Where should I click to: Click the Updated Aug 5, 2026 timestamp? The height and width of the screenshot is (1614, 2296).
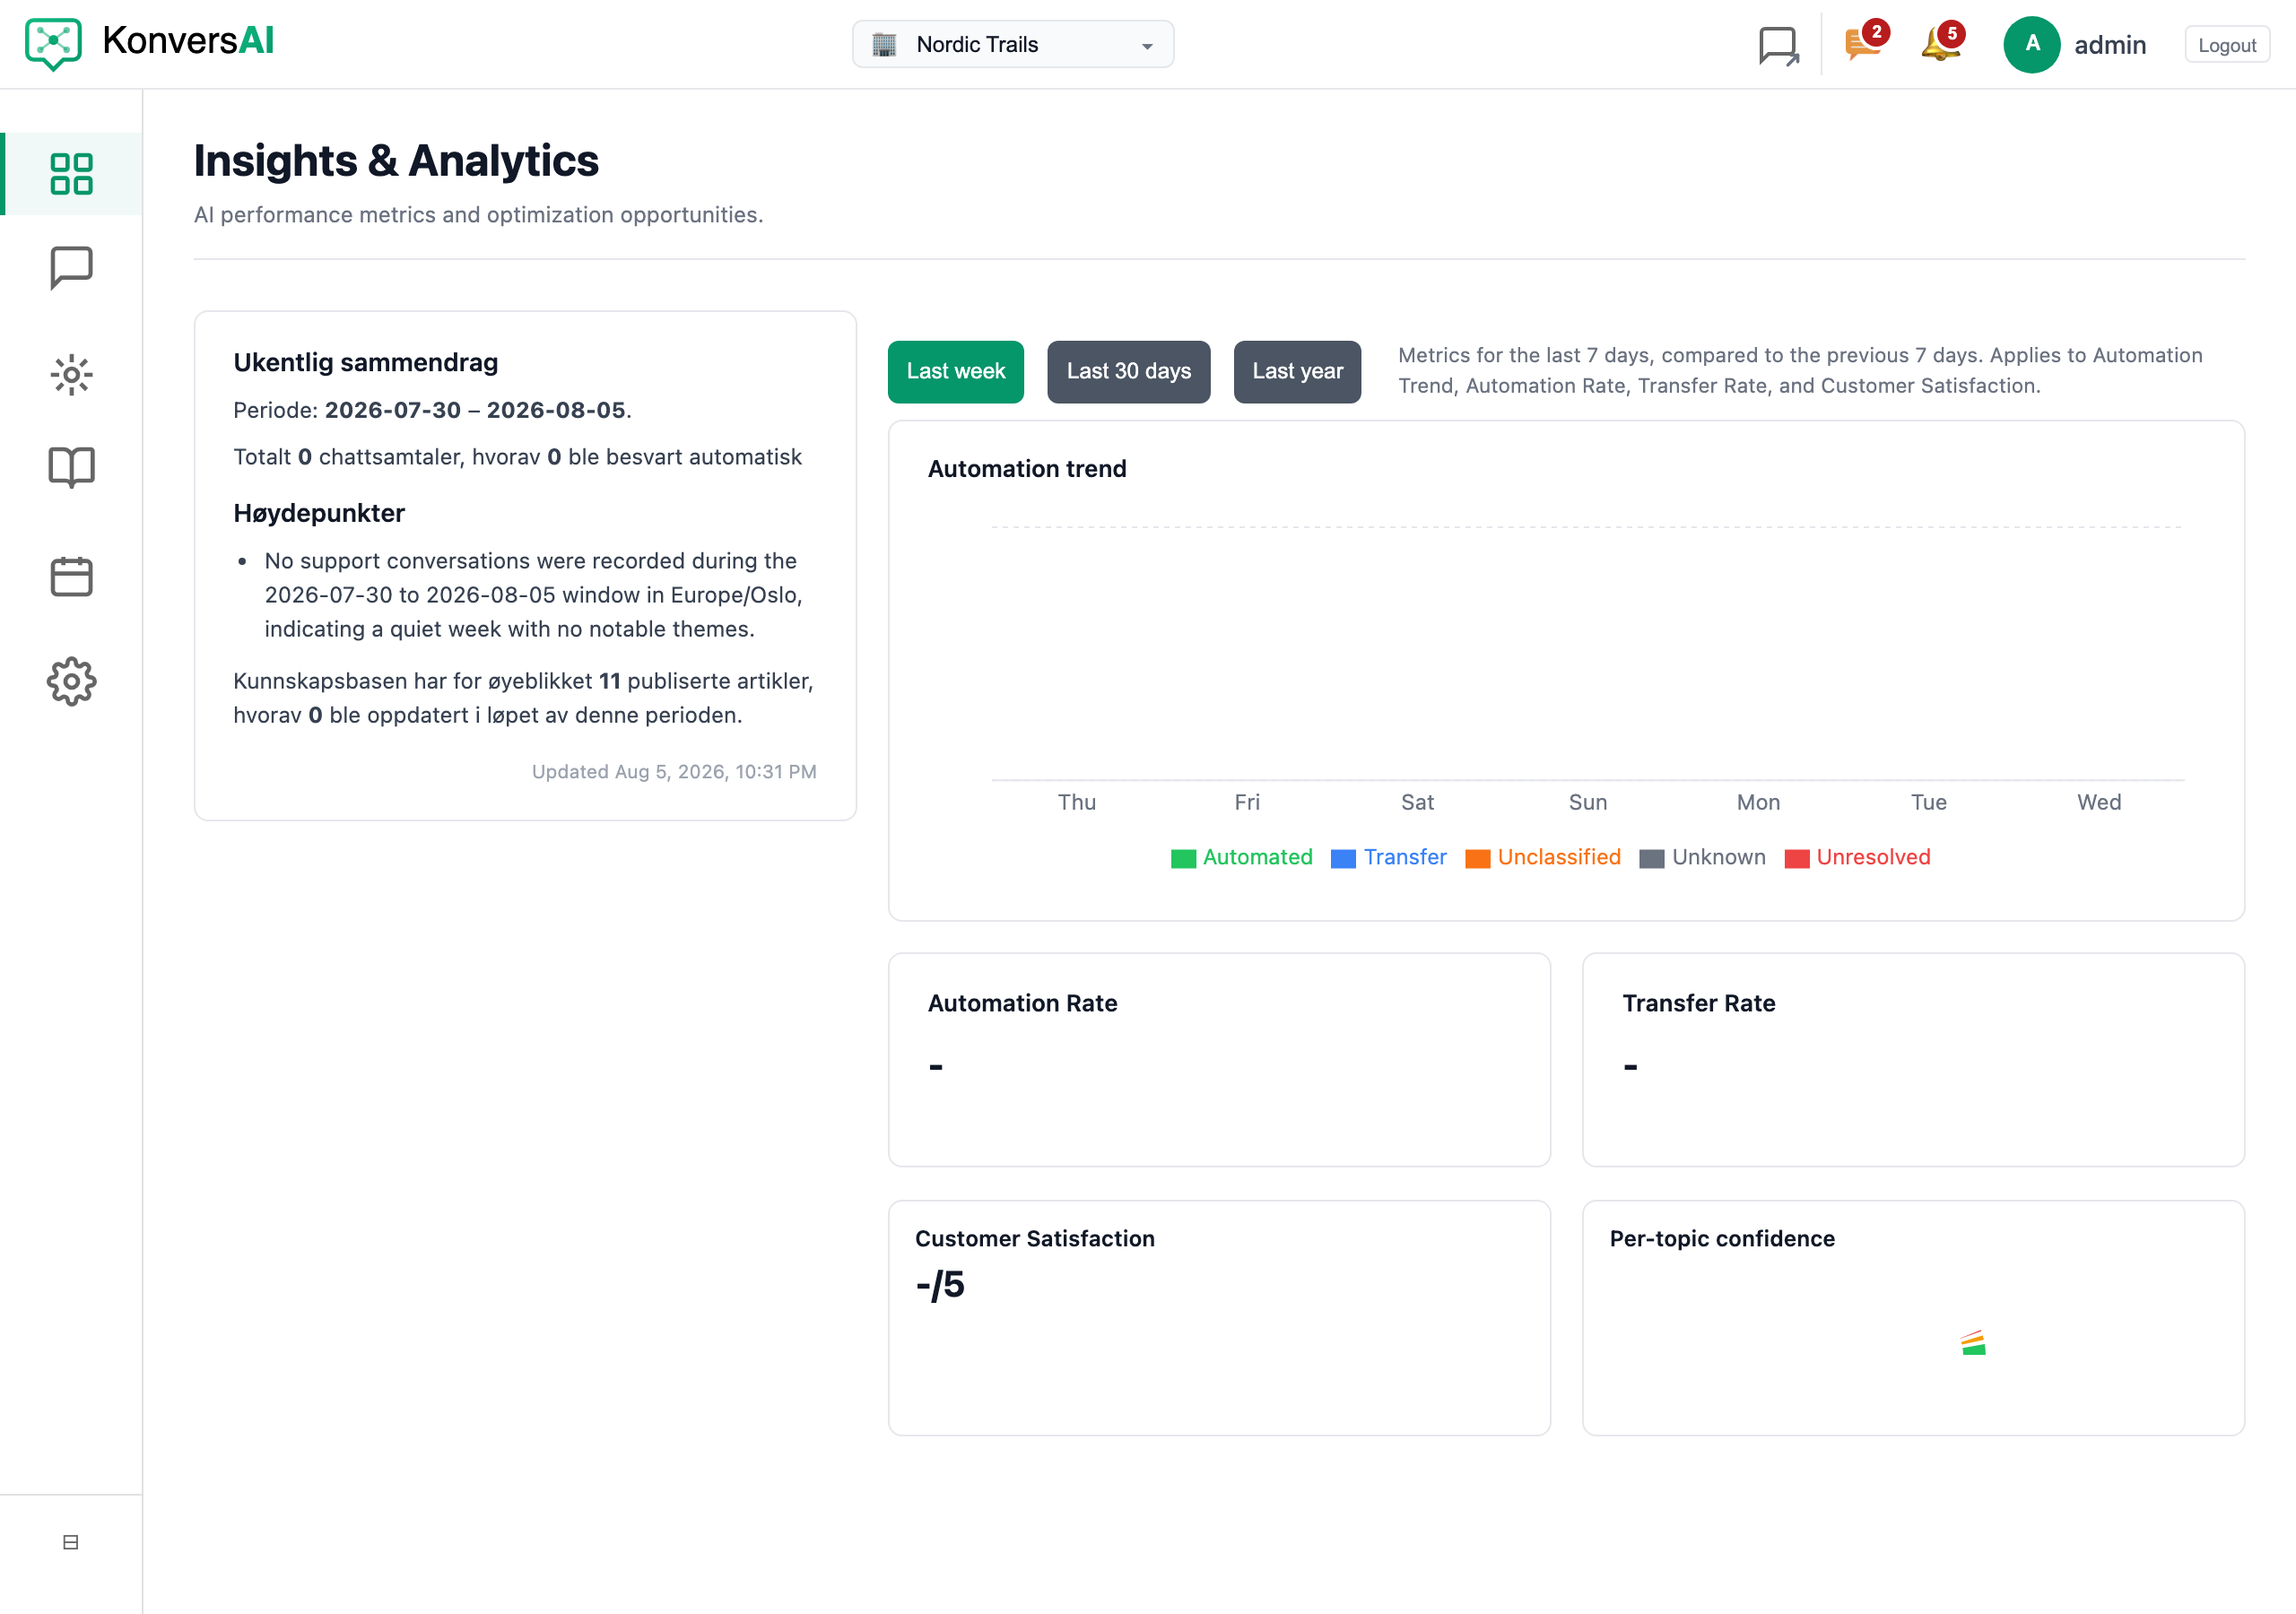coord(674,771)
